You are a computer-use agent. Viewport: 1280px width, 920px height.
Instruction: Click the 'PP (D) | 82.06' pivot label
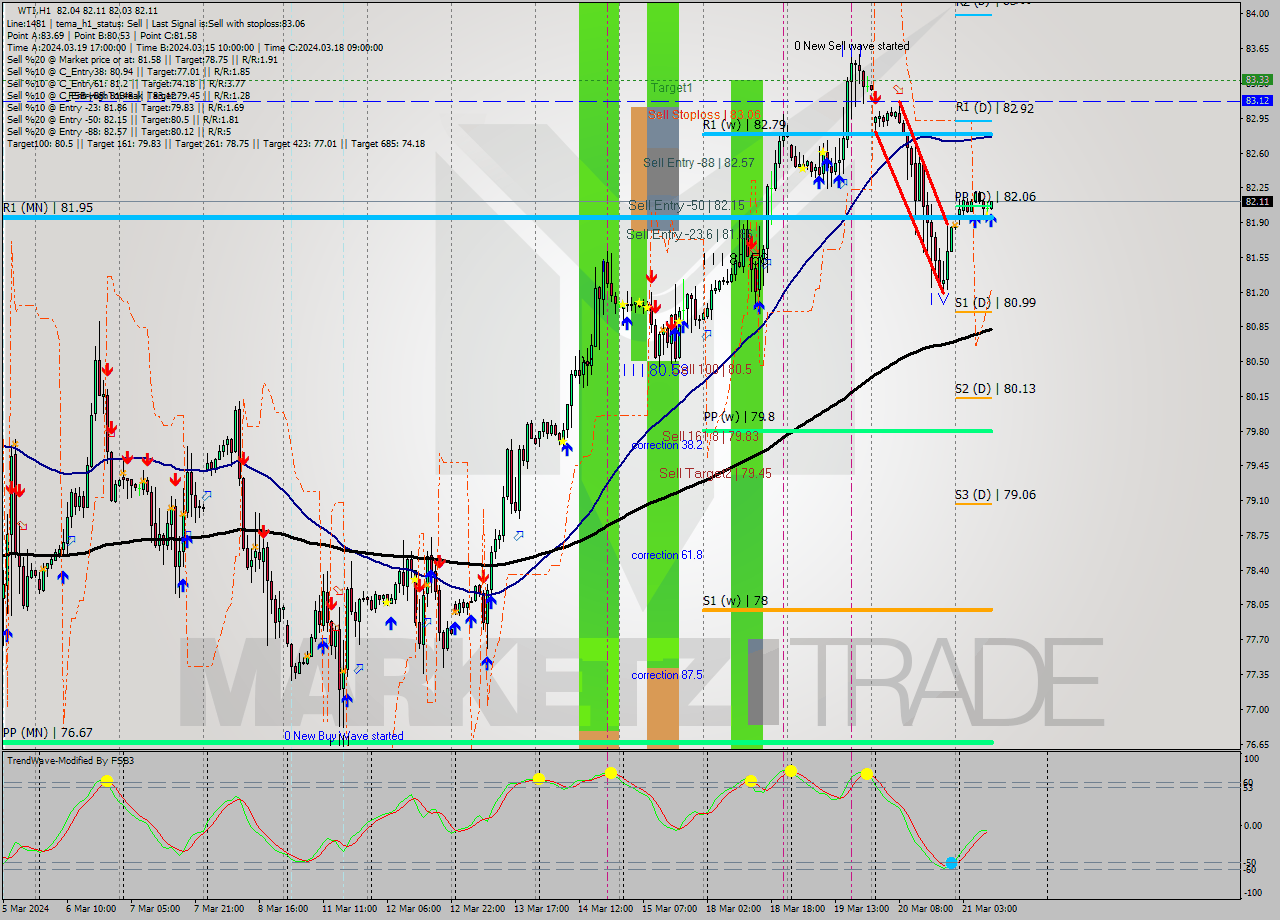click(995, 197)
